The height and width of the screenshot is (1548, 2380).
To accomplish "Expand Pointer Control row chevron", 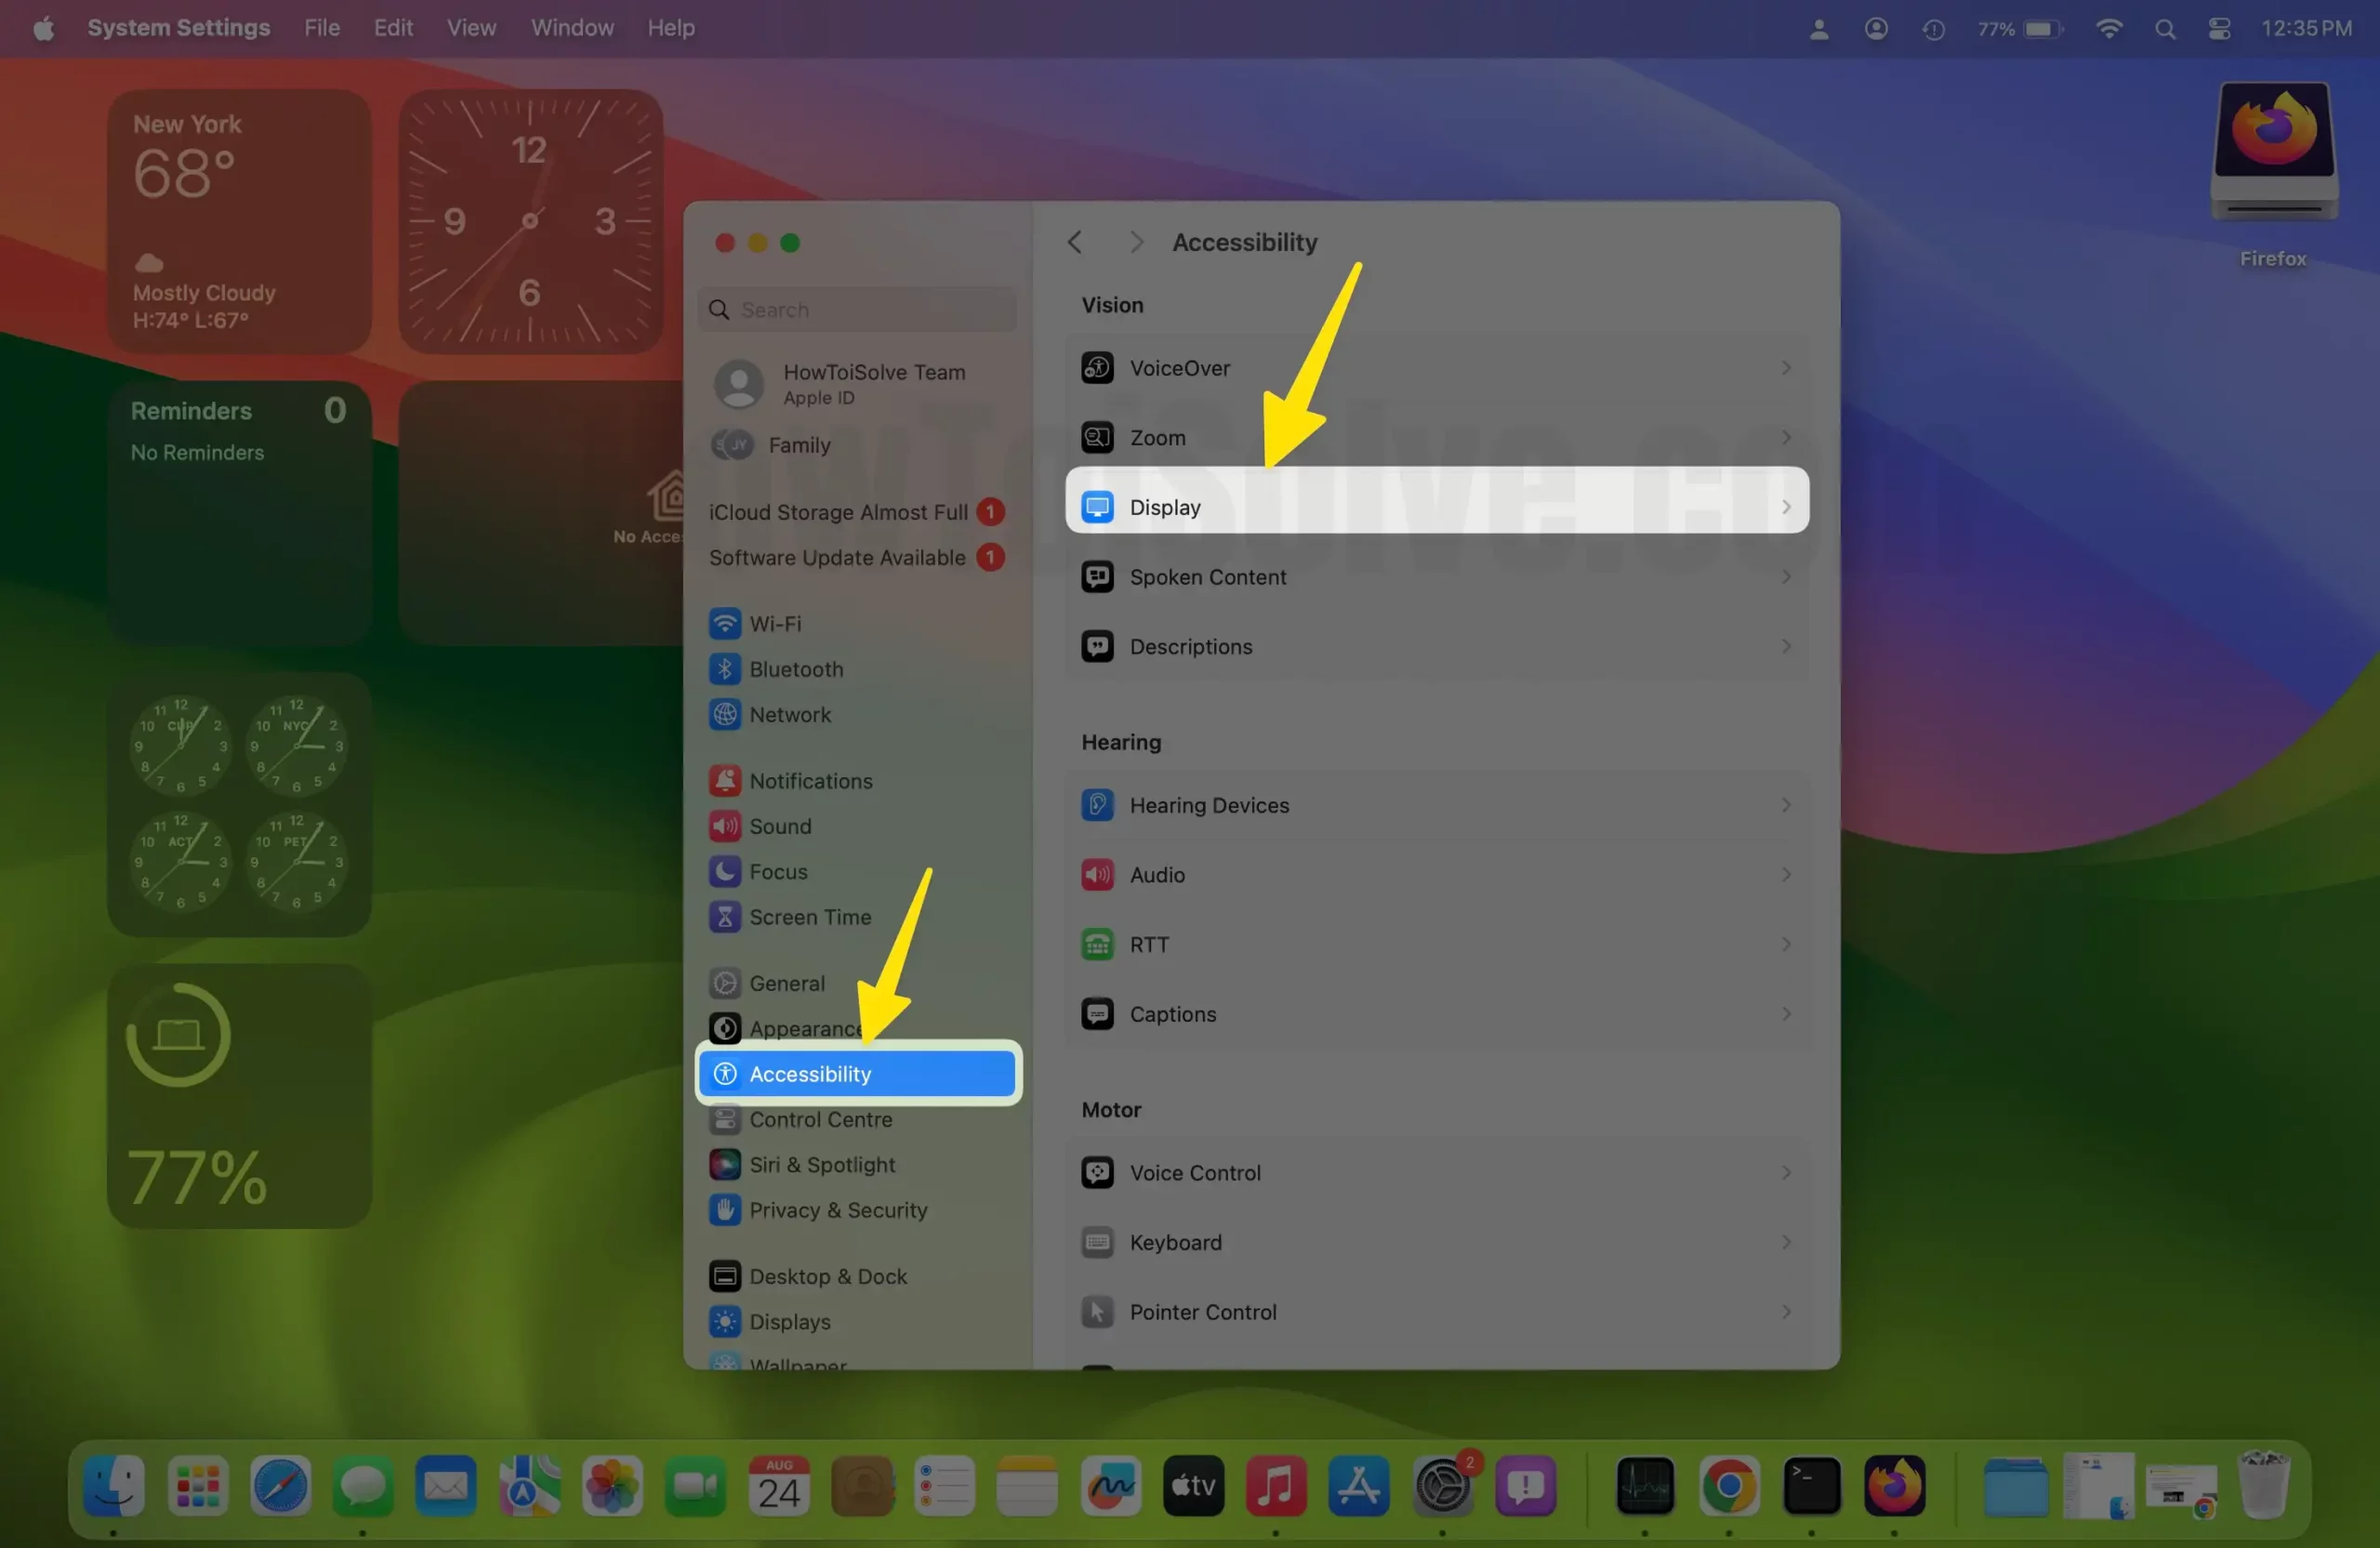I will point(1786,1312).
